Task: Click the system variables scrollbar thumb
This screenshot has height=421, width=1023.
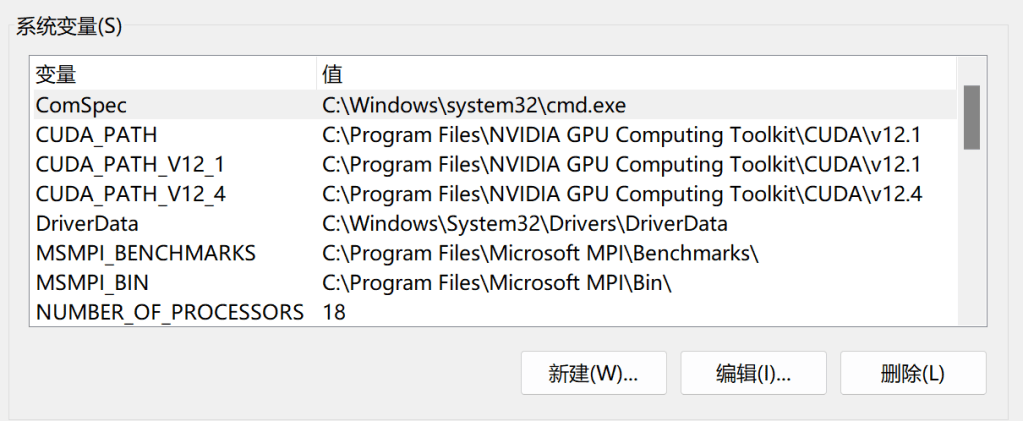Action: pos(971,117)
